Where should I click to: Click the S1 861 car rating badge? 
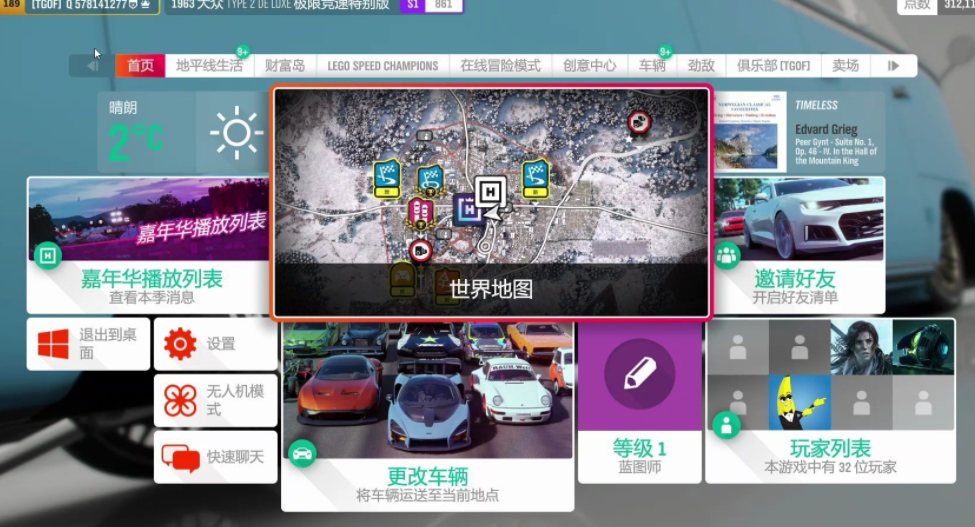(431, 6)
